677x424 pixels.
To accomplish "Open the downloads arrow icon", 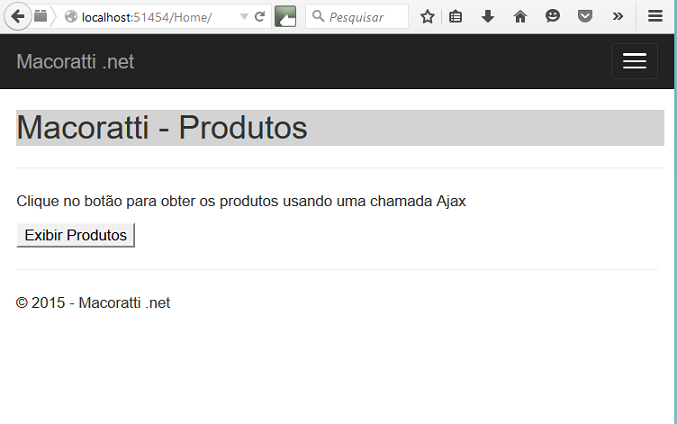I will pyautogui.click(x=488, y=17).
